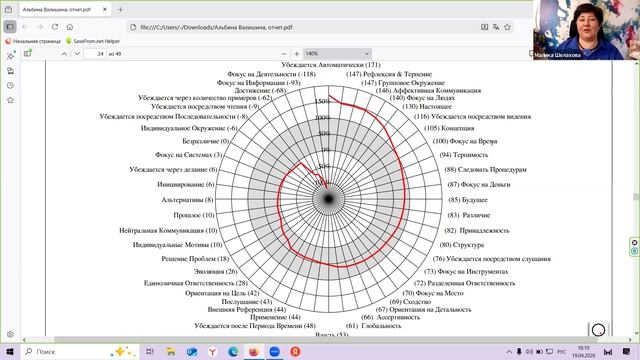
Task: Open the SaveFrom.net Helper bookmark
Action: [93, 41]
